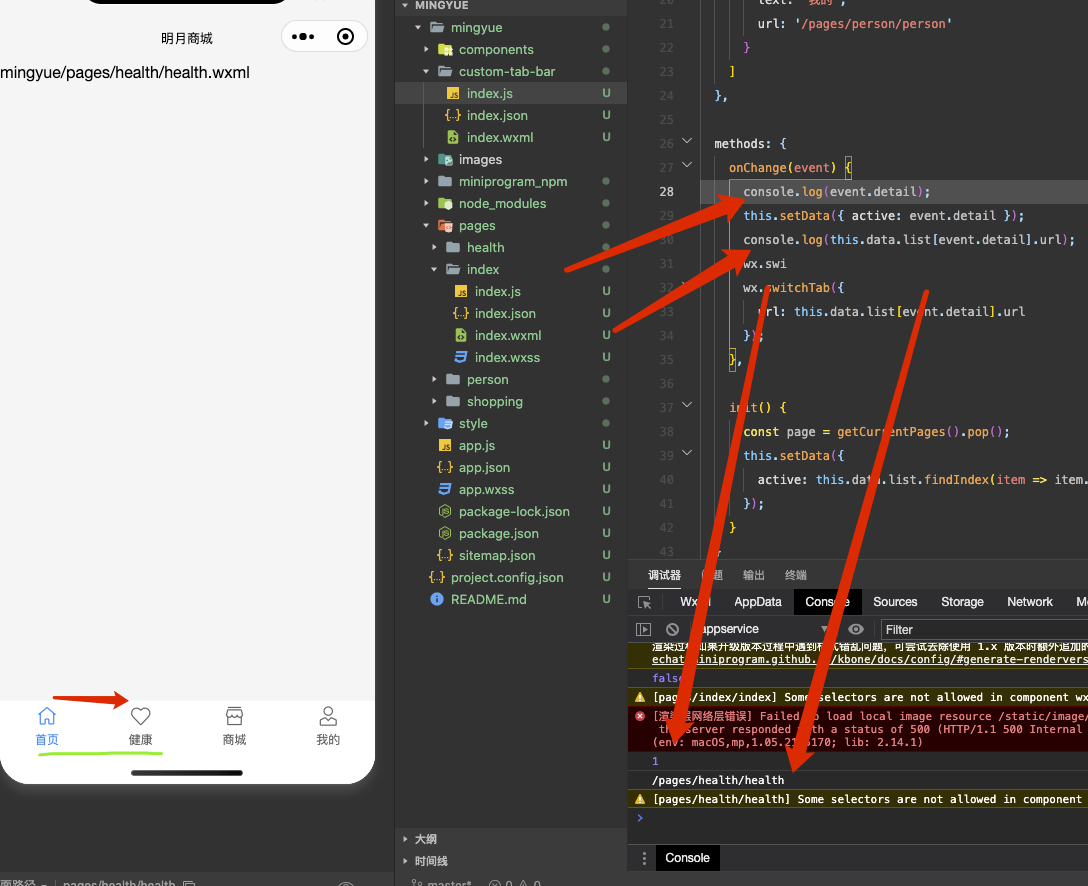Click the red error icon in console
The image size is (1088, 886).
[x=640, y=716]
